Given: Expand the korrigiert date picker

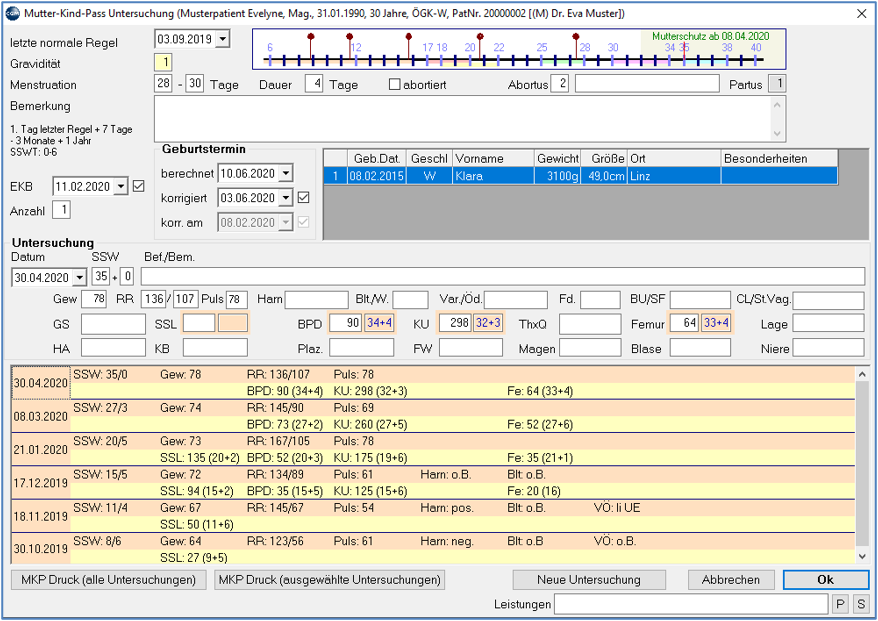Looking at the screenshot, I should tap(286, 198).
